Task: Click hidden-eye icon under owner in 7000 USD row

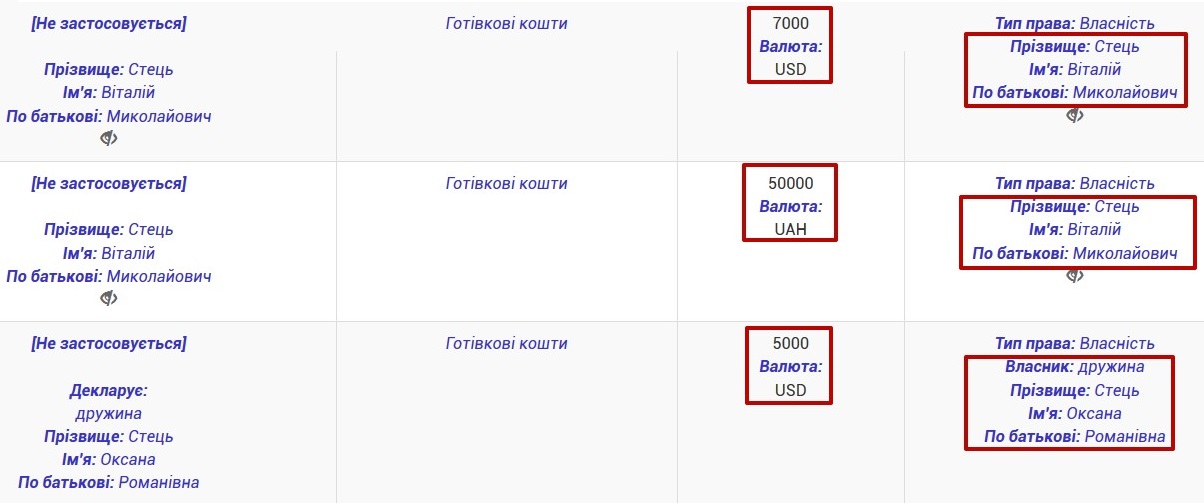Action: (x=1075, y=116)
